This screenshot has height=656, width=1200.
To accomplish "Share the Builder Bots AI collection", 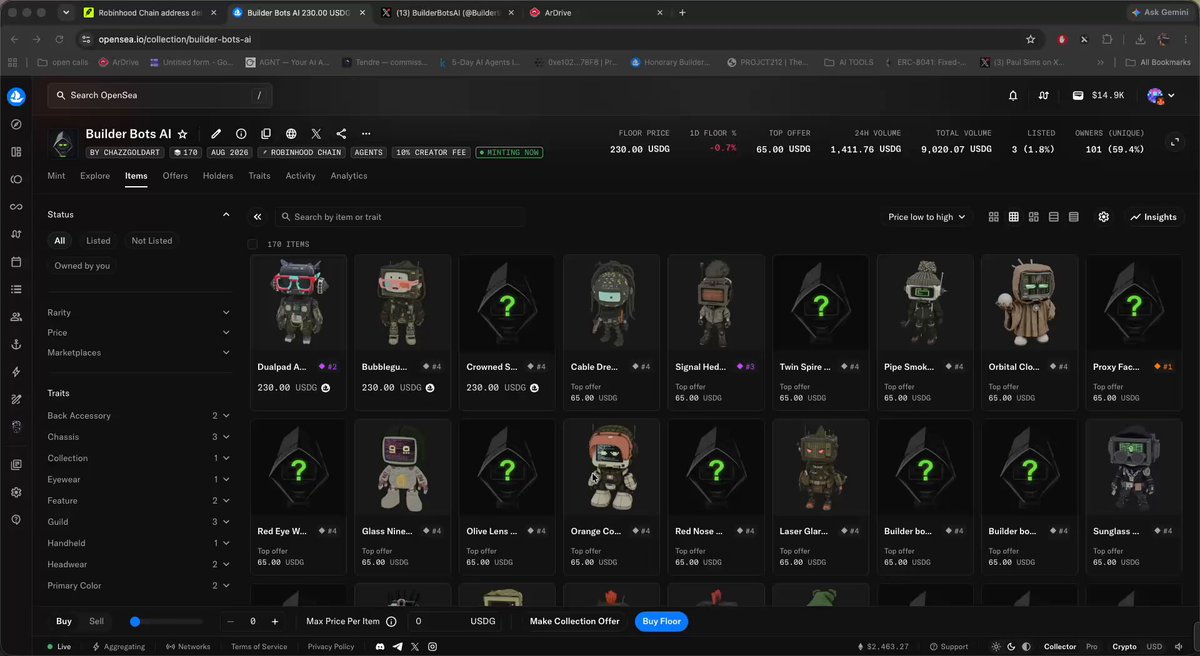I will pos(341,134).
